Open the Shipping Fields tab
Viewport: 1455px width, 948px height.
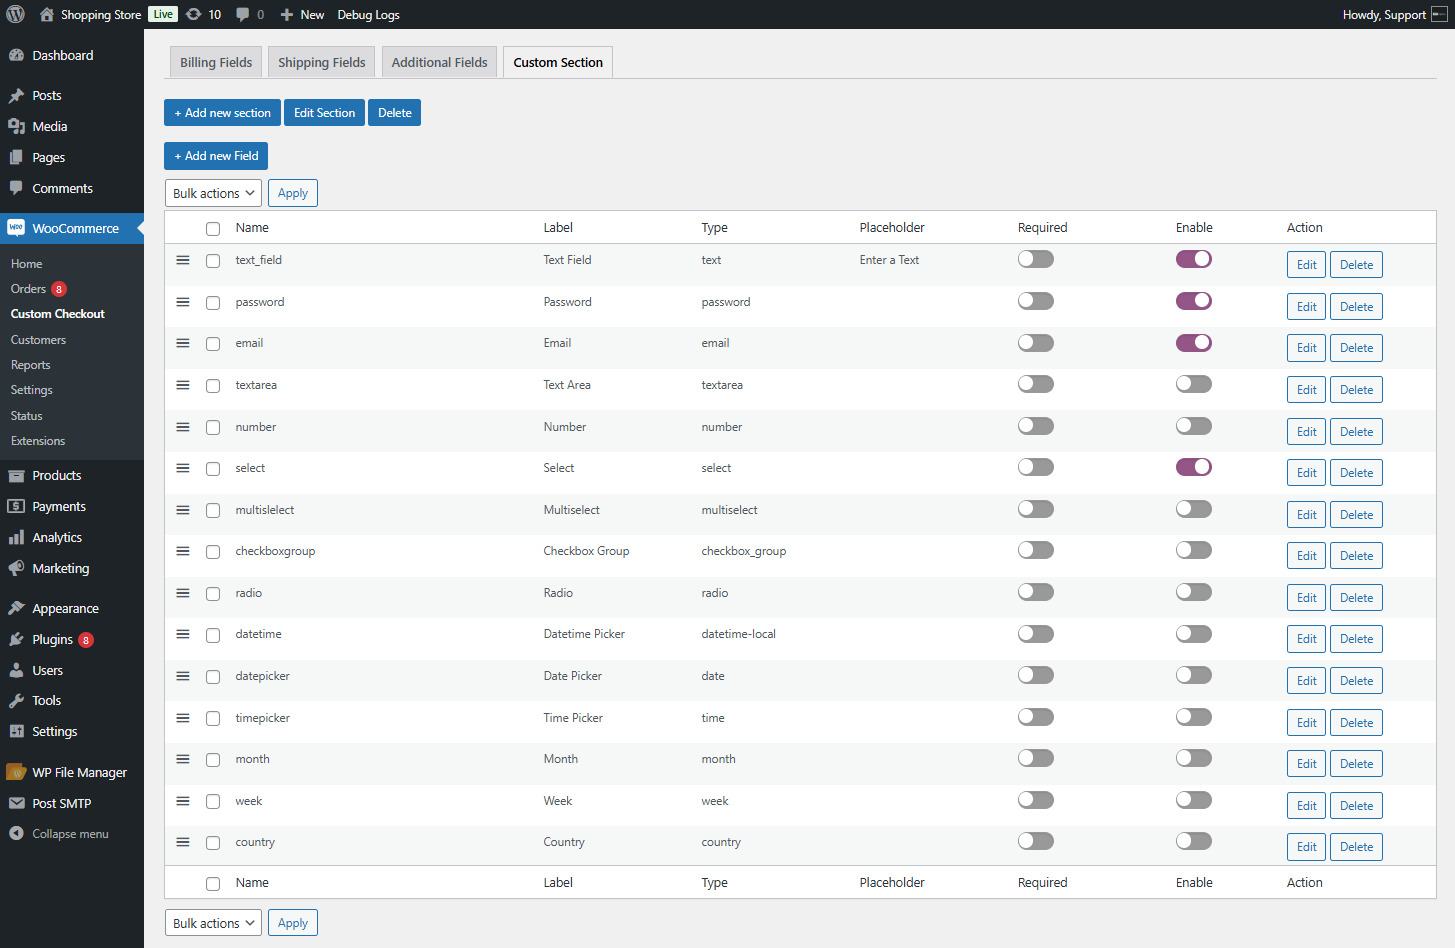[321, 61]
